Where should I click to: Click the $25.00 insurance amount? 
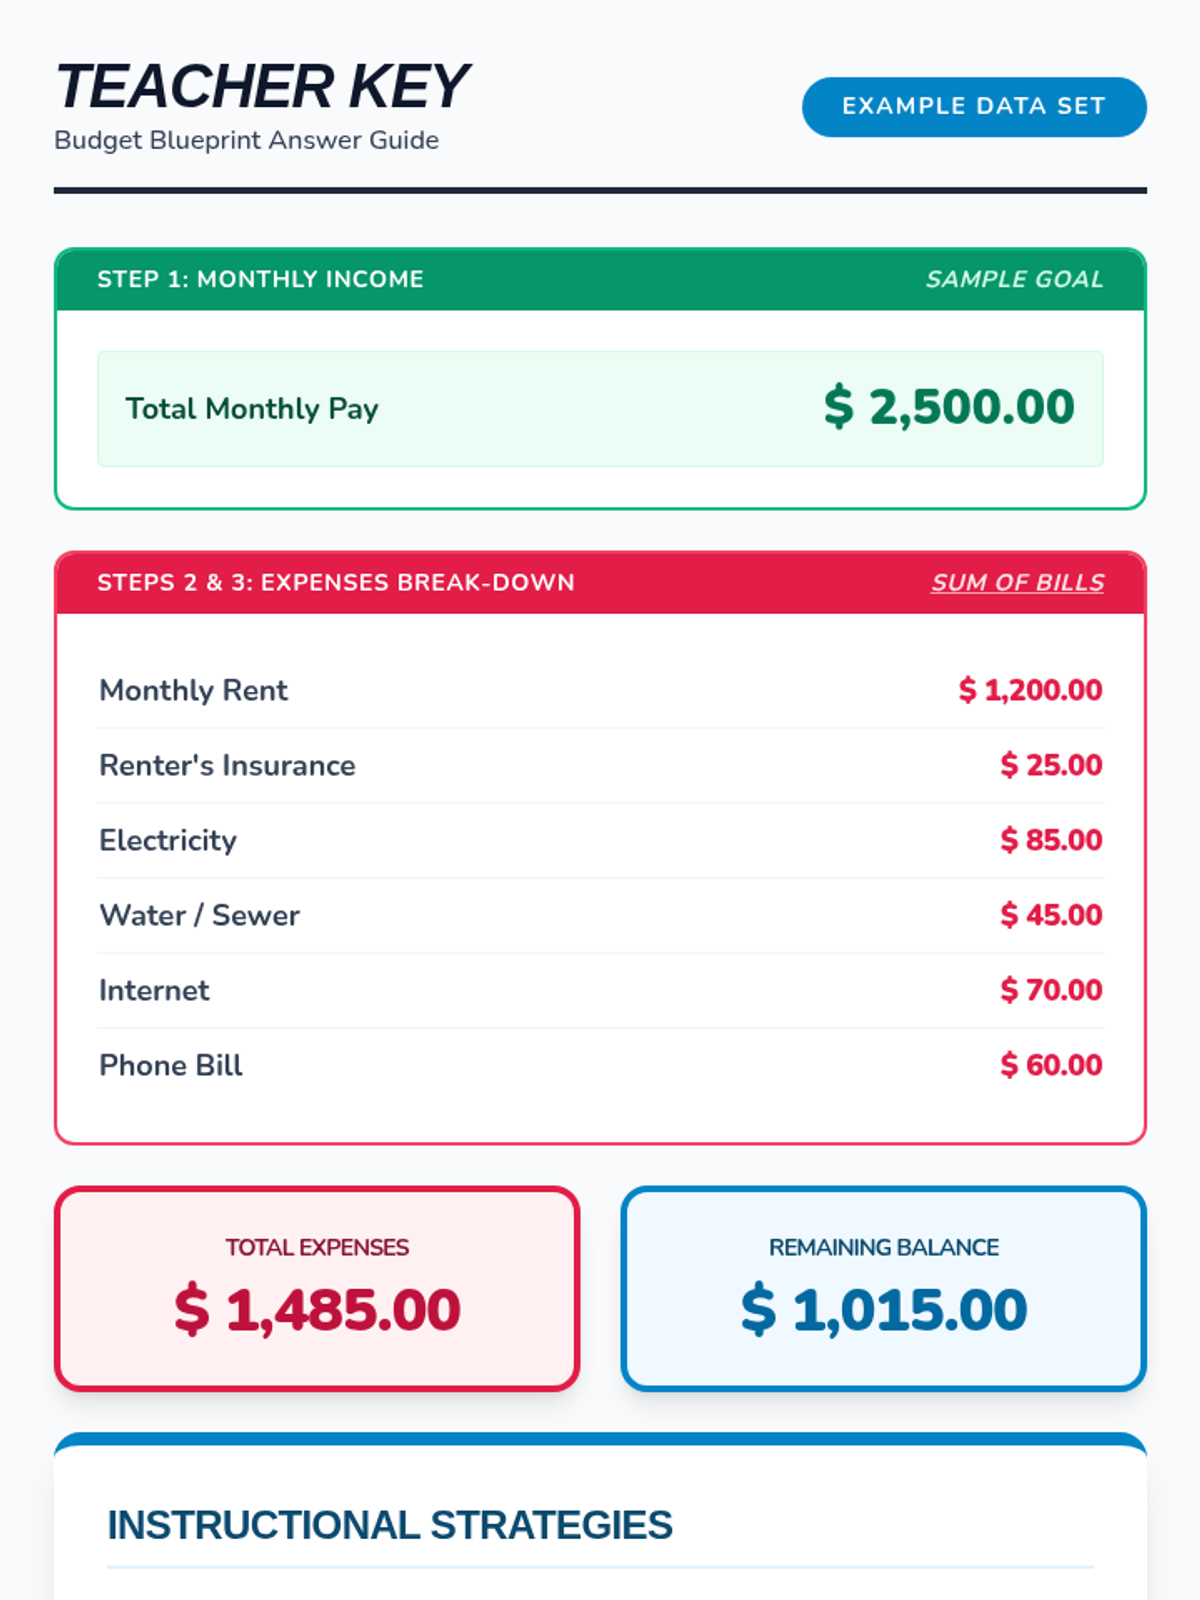(1051, 765)
